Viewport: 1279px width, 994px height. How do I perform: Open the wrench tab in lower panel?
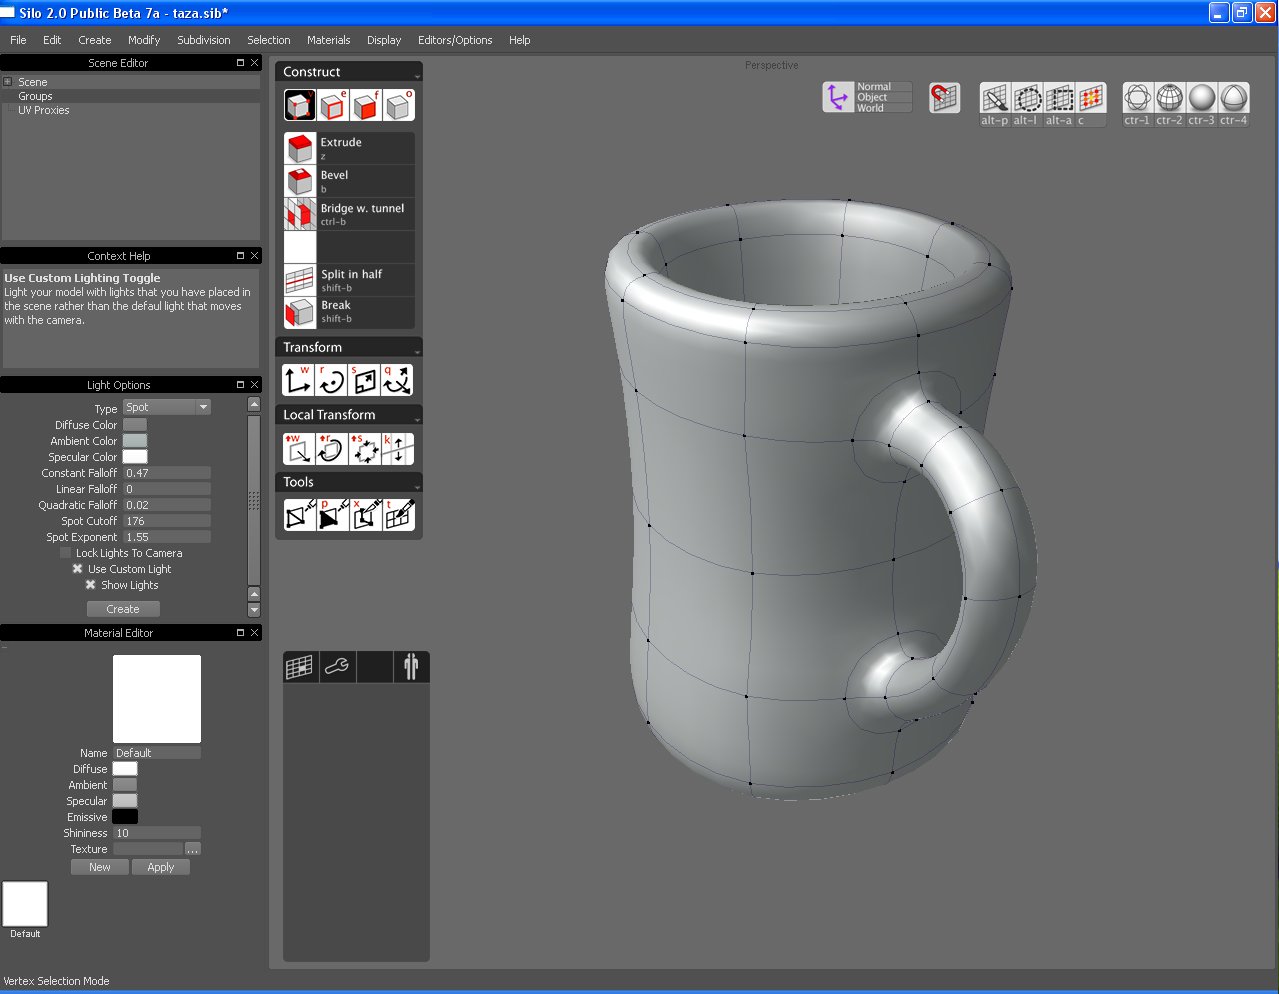coord(337,667)
